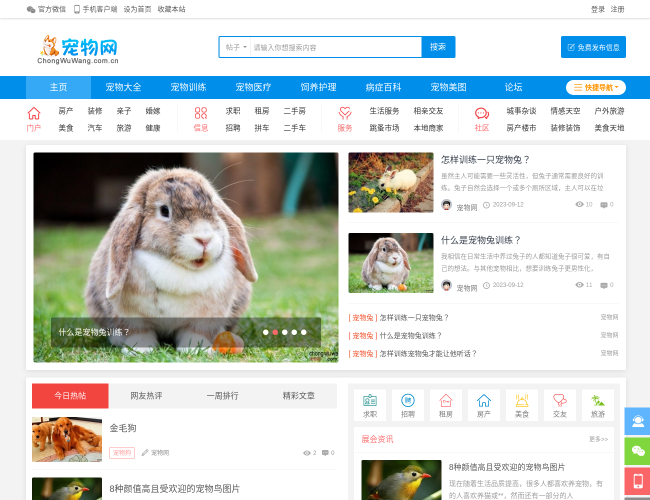650x500 pixels.
Task: Click author avatar under 什么是宠物兔训练
Action: [x=446, y=285]
